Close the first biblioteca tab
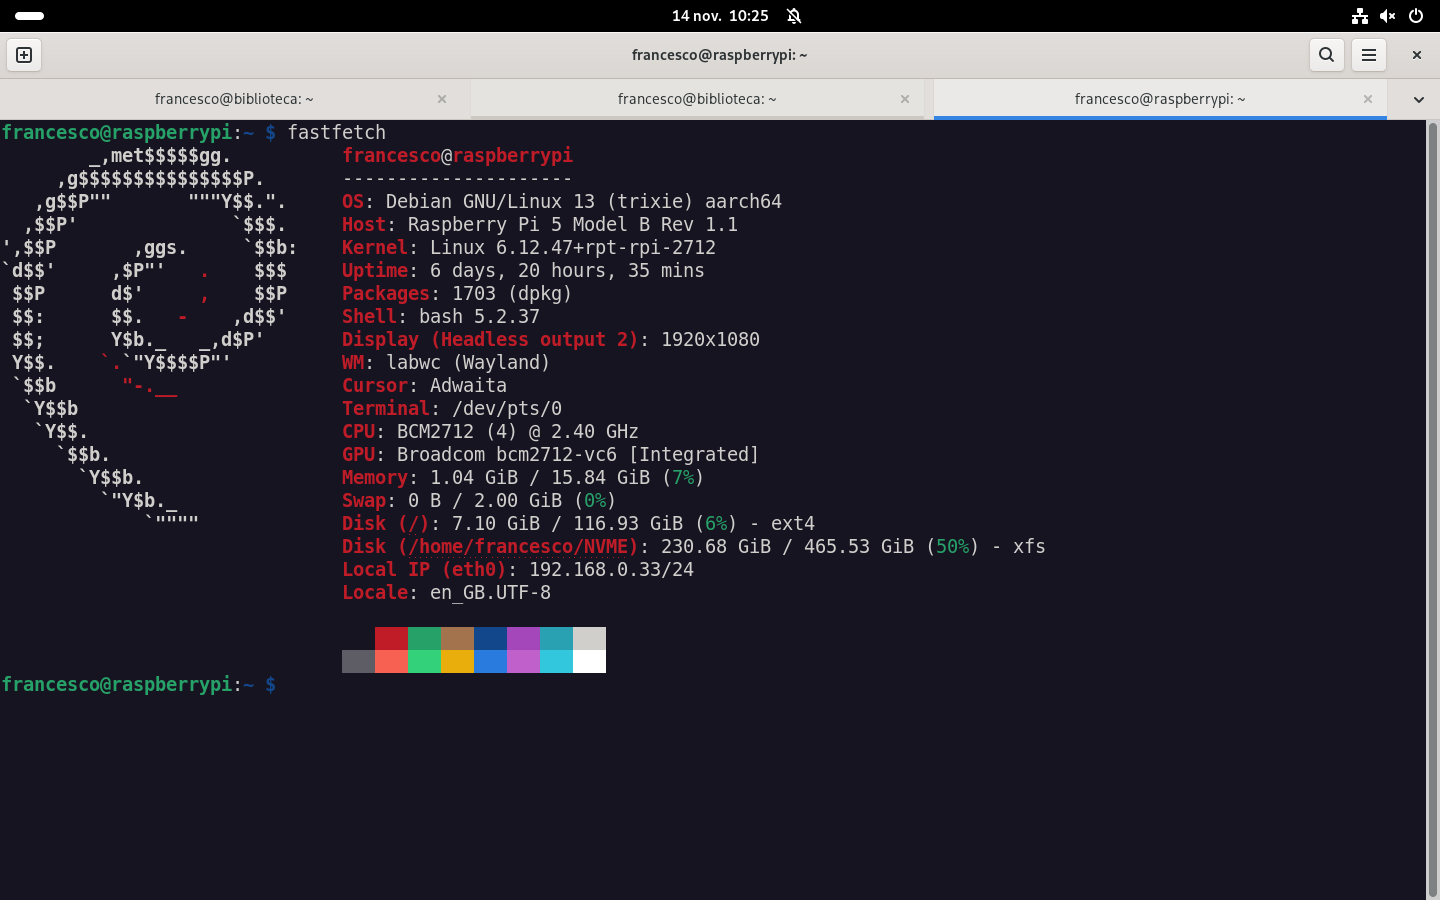This screenshot has width=1440, height=900. pyautogui.click(x=442, y=99)
